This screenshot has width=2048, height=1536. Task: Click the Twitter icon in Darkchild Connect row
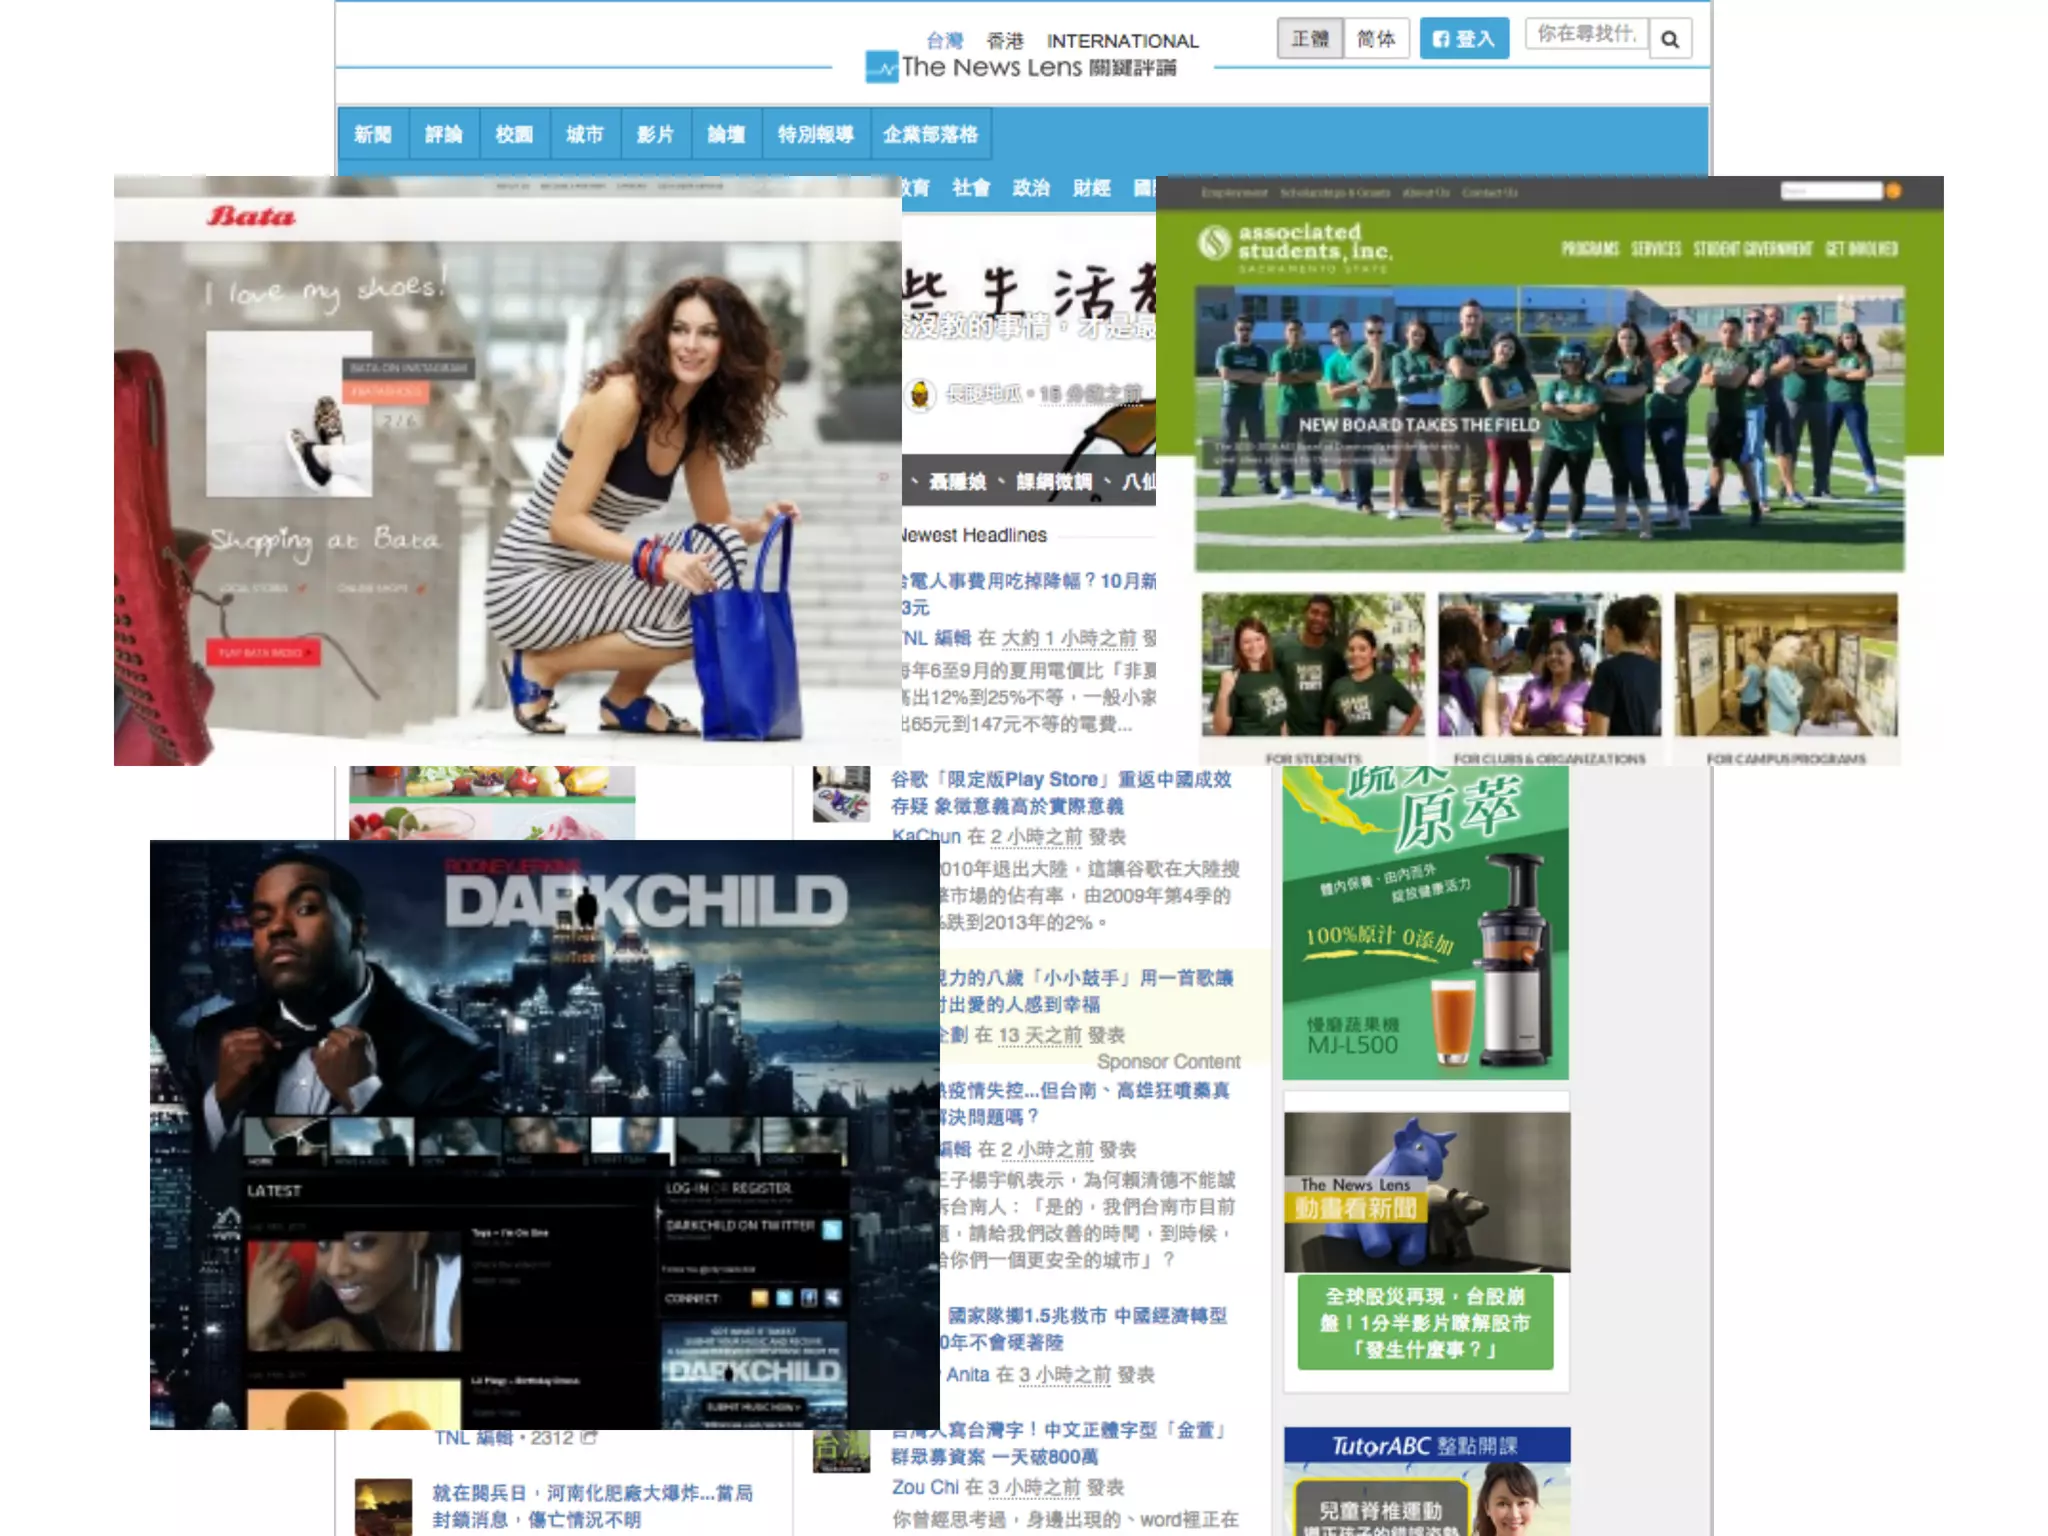pyautogui.click(x=784, y=1298)
